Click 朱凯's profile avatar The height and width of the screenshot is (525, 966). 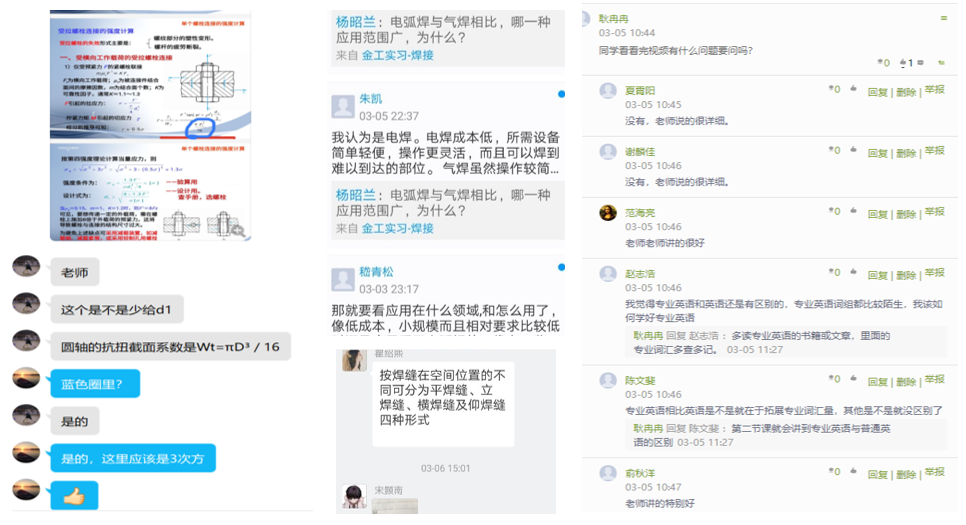point(343,106)
